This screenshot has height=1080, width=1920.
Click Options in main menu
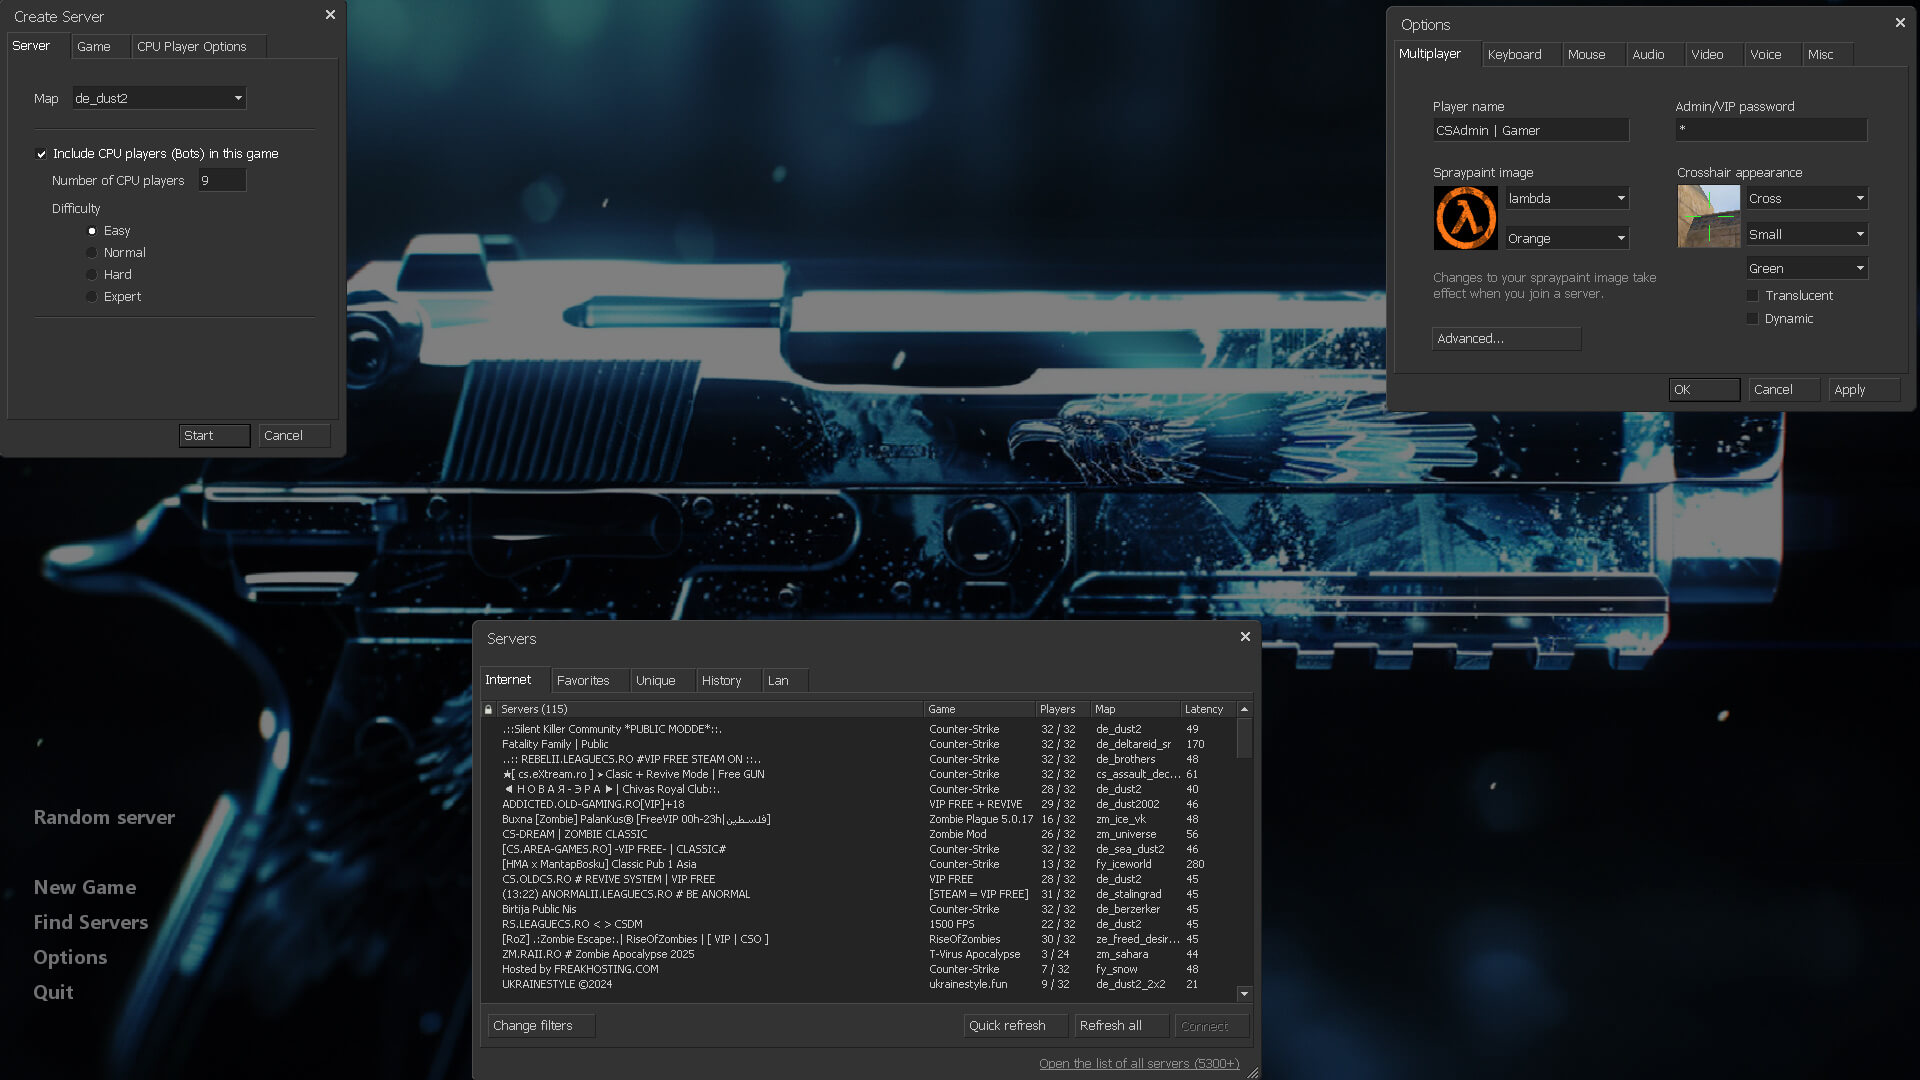point(70,957)
